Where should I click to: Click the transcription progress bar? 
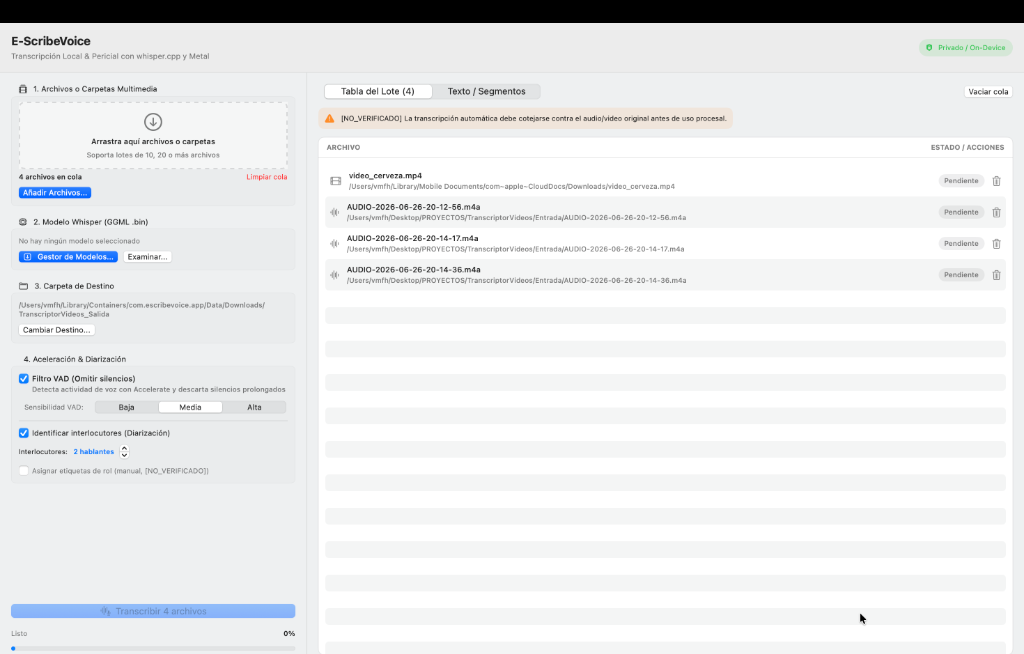[x=153, y=648]
